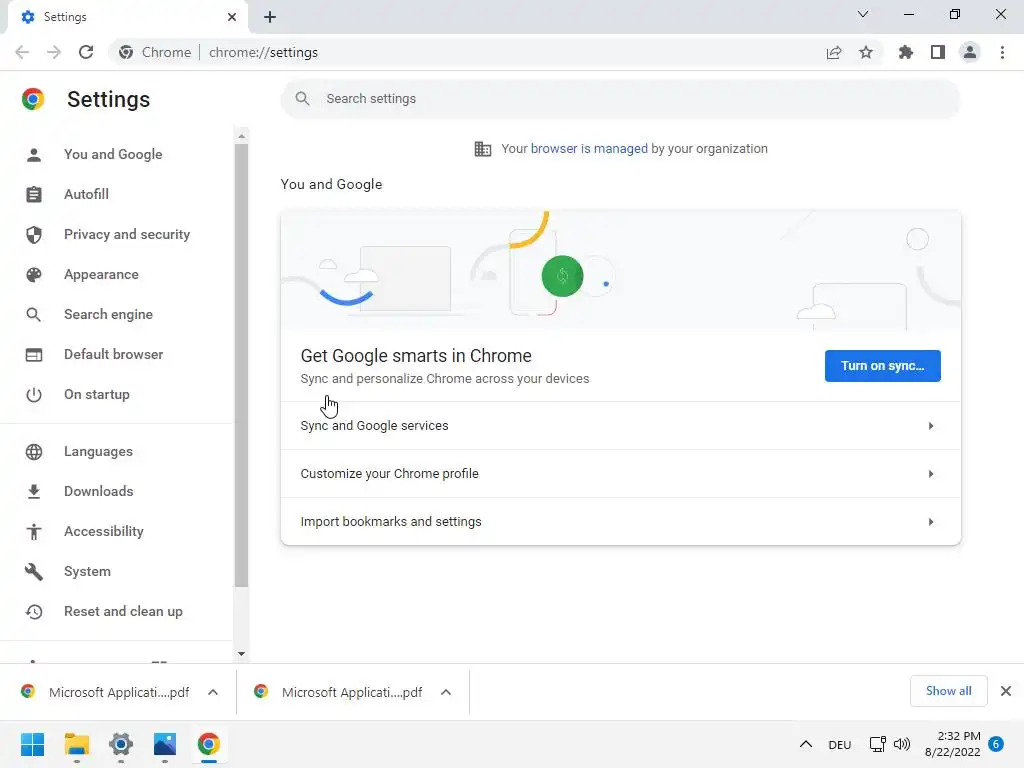The height and width of the screenshot is (768, 1024).
Task: Expand Customize your Chrome profile
Action: point(620,473)
